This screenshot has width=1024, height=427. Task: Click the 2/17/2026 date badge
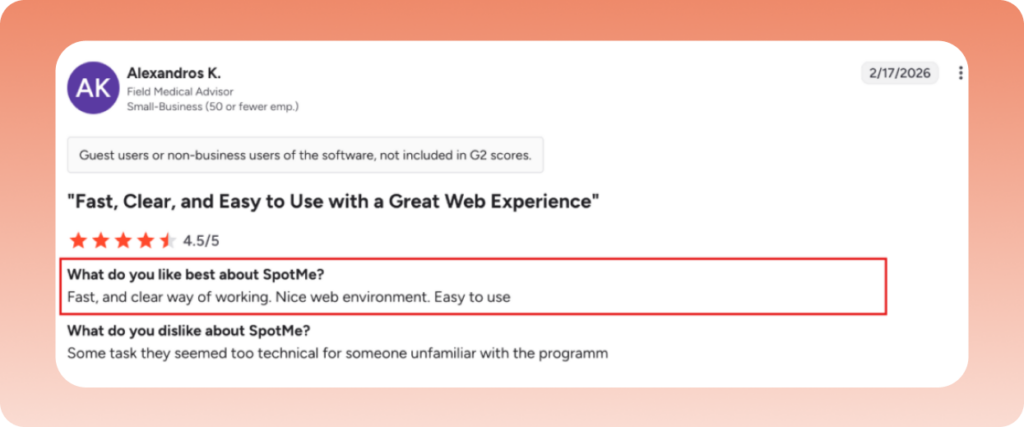coord(900,73)
